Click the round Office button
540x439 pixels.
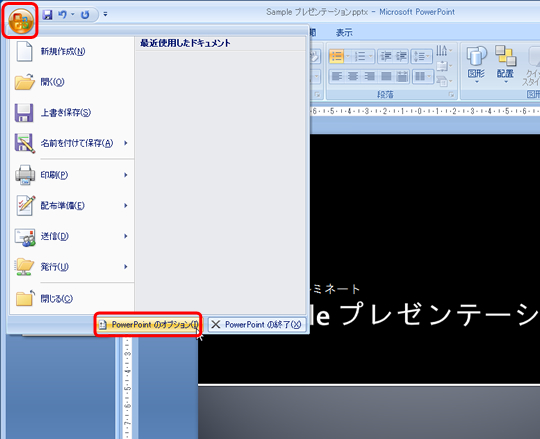[x=20, y=20]
